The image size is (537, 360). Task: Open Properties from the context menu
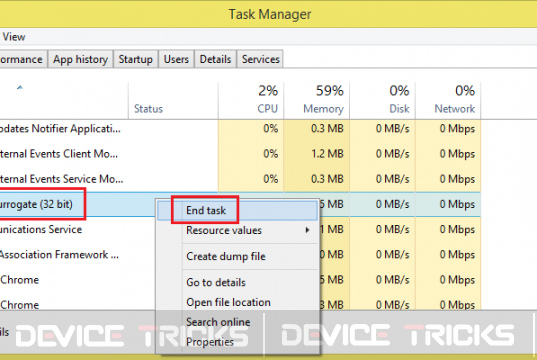[210, 342]
